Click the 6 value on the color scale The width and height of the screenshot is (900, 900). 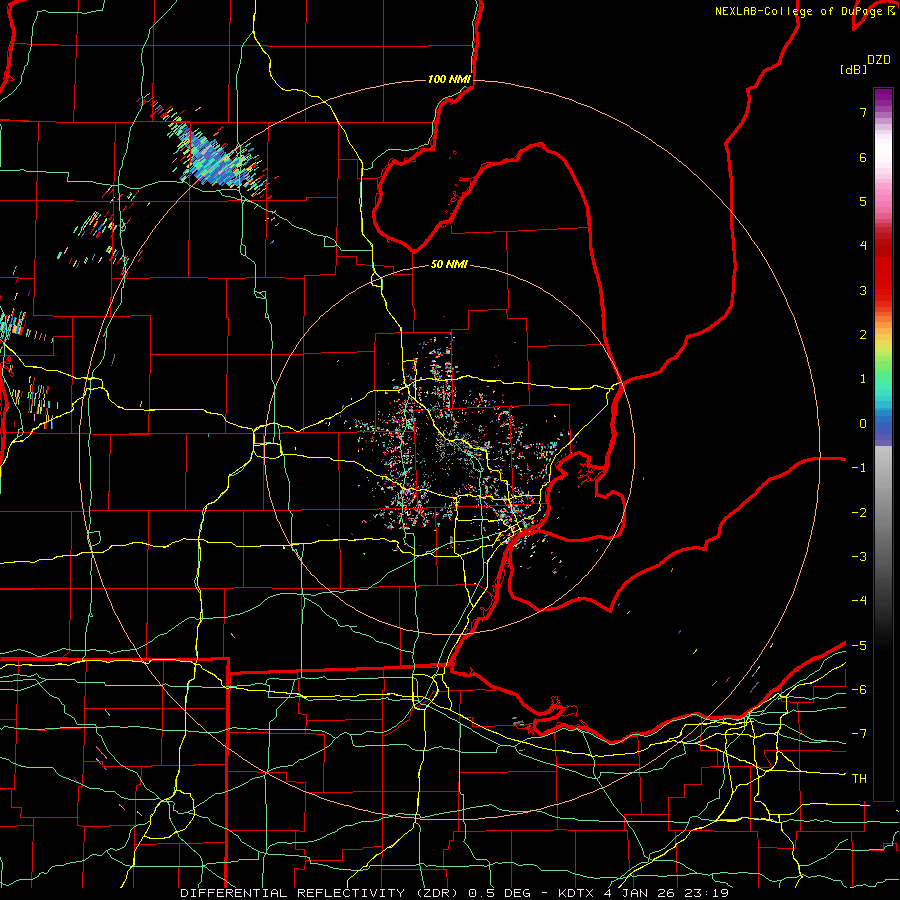click(x=863, y=157)
